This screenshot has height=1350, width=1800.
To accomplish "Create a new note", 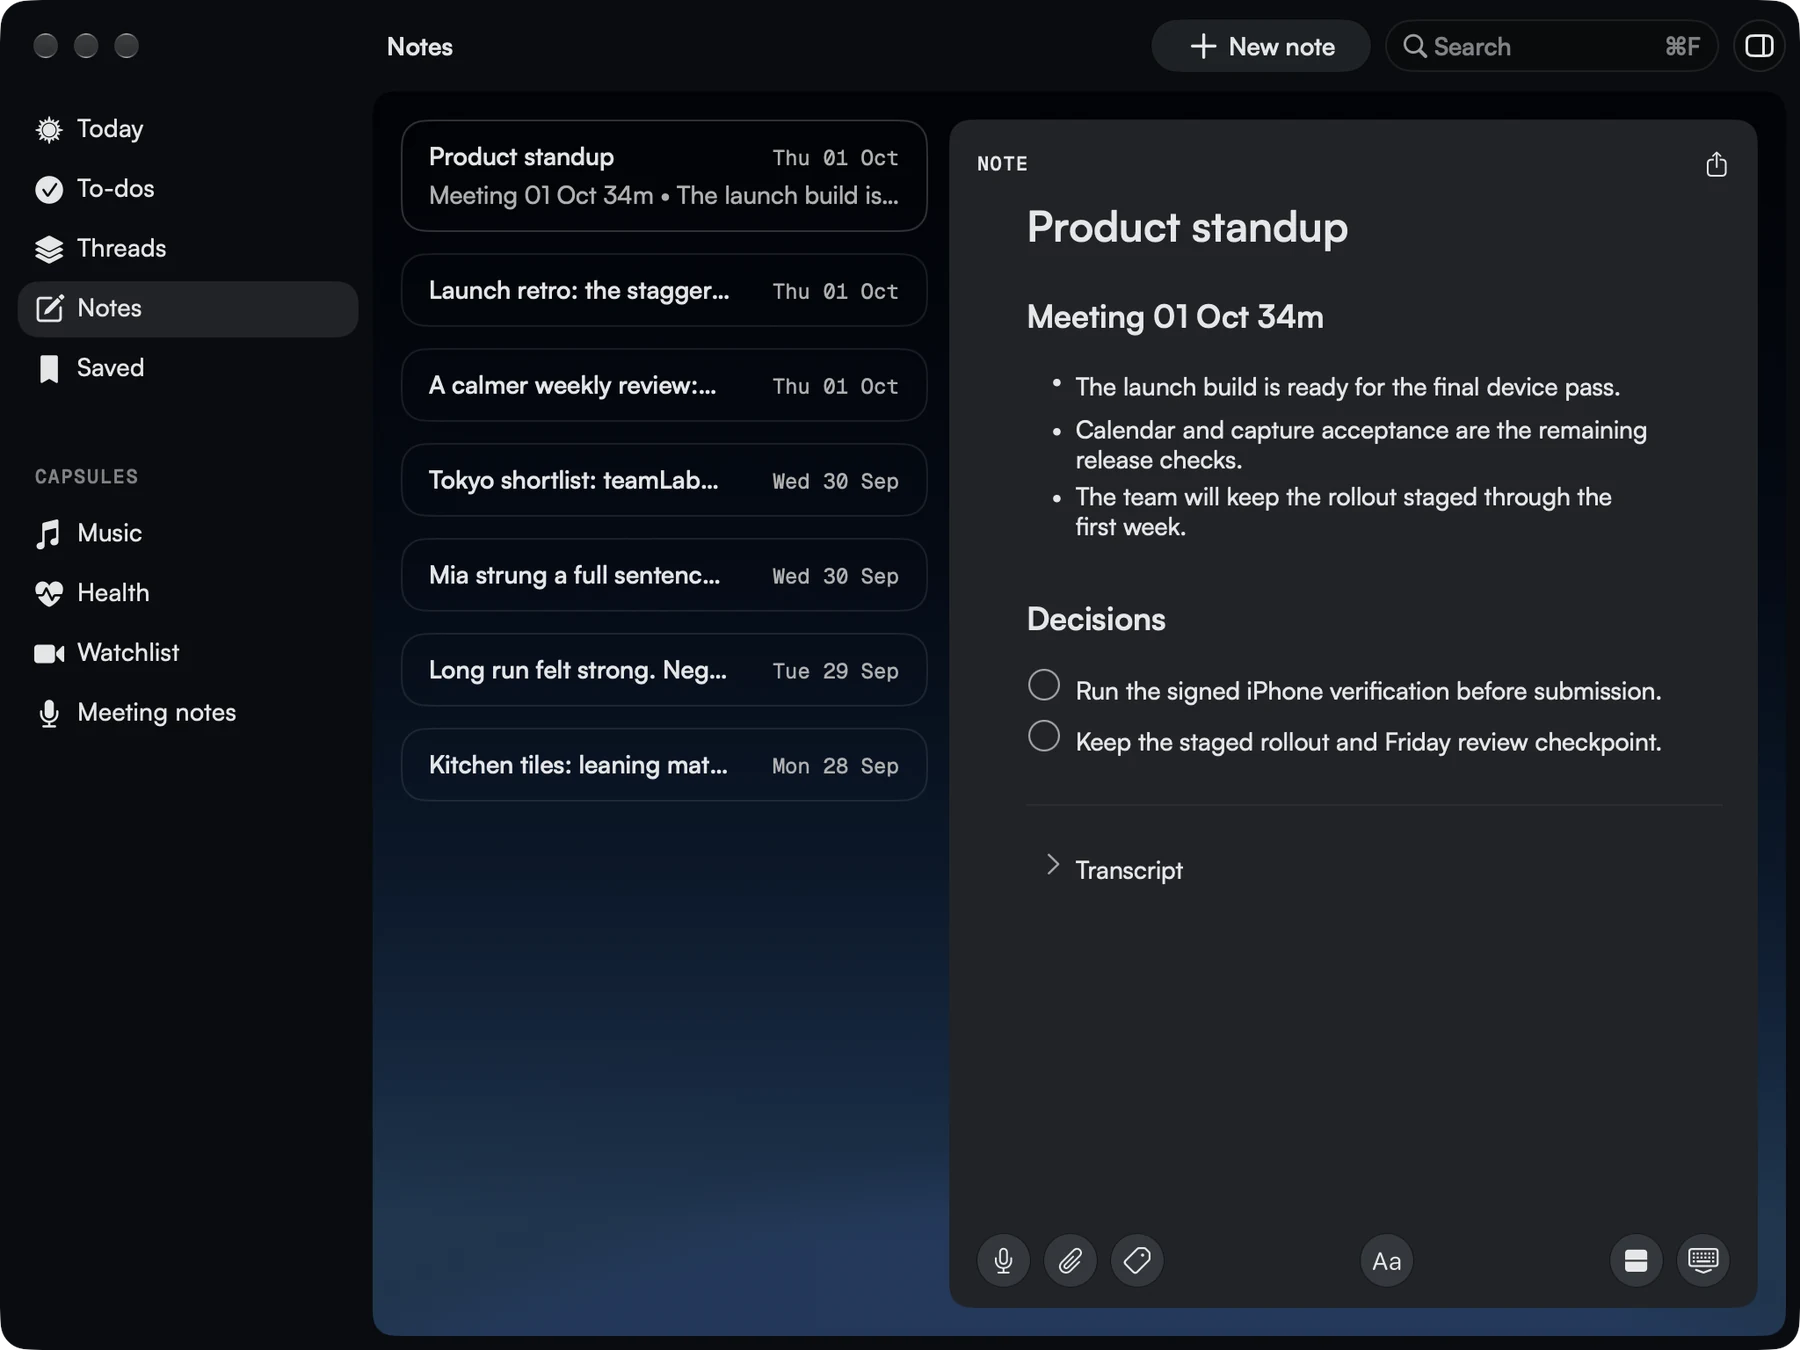I will click(1261, 46).
